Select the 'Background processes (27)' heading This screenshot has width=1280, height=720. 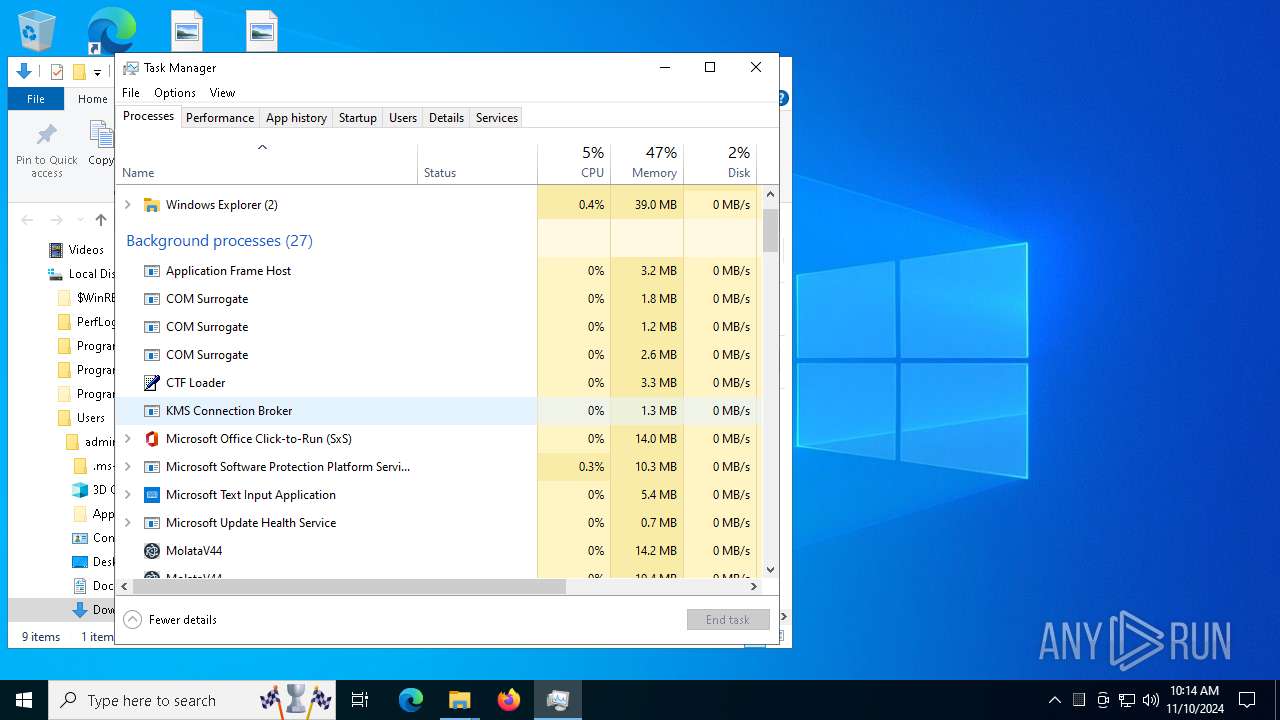[219, 241]
